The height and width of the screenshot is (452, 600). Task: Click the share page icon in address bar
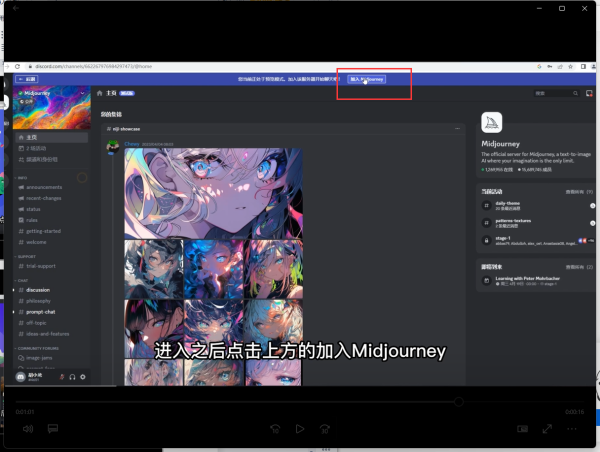(560, 67)
